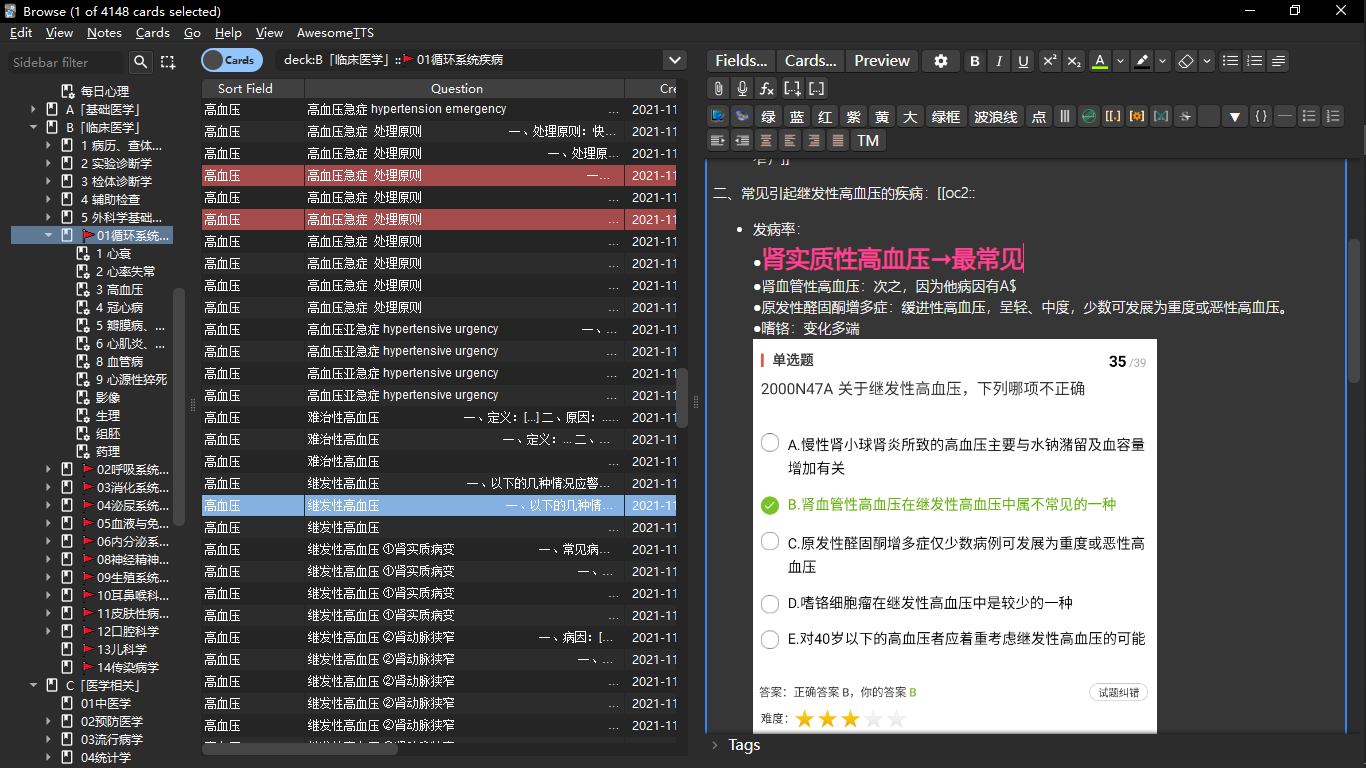Open the text color picker dropdown arrow
1366x768 pixels.
(1120, 61)
